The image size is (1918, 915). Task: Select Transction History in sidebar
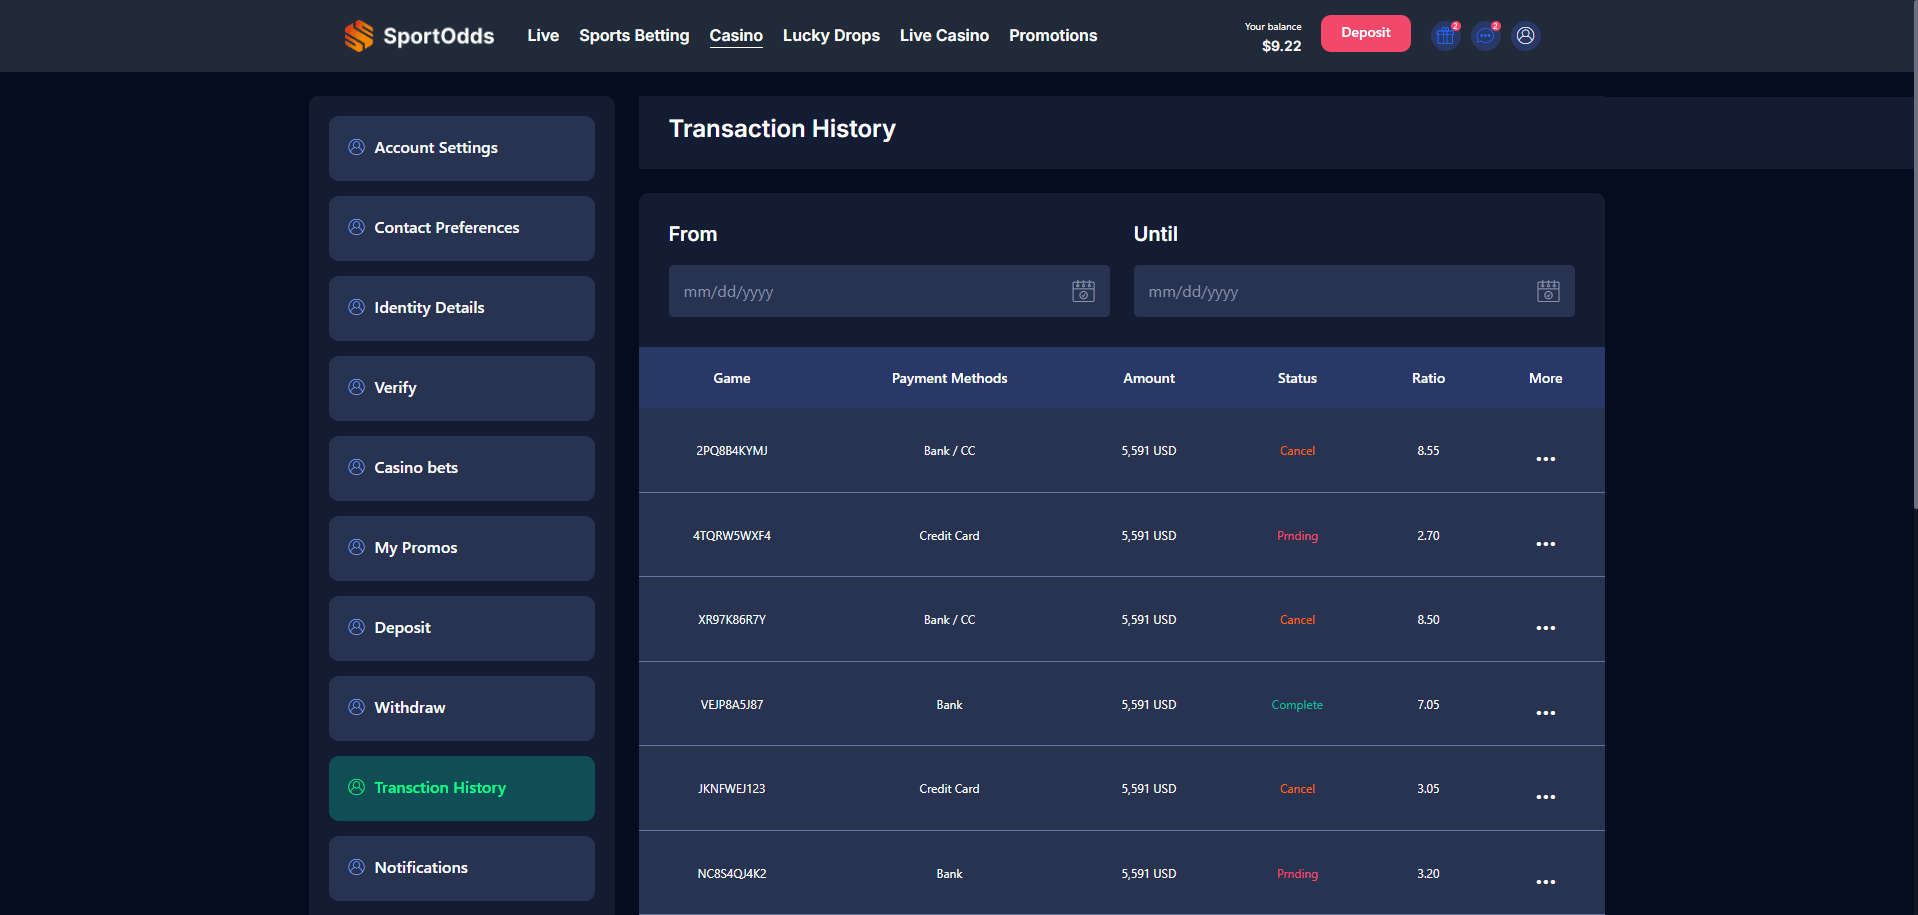click(462, 788)
